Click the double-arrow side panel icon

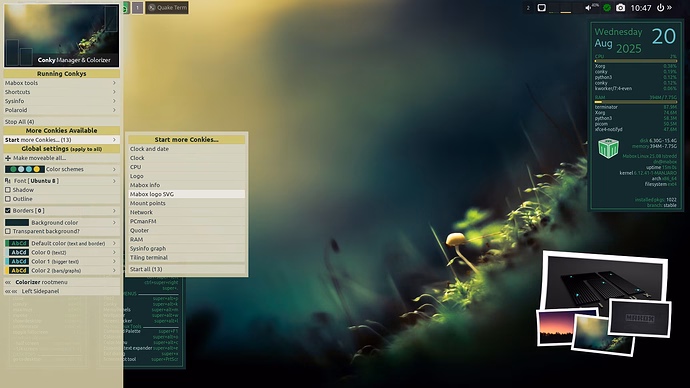[669, 7]
